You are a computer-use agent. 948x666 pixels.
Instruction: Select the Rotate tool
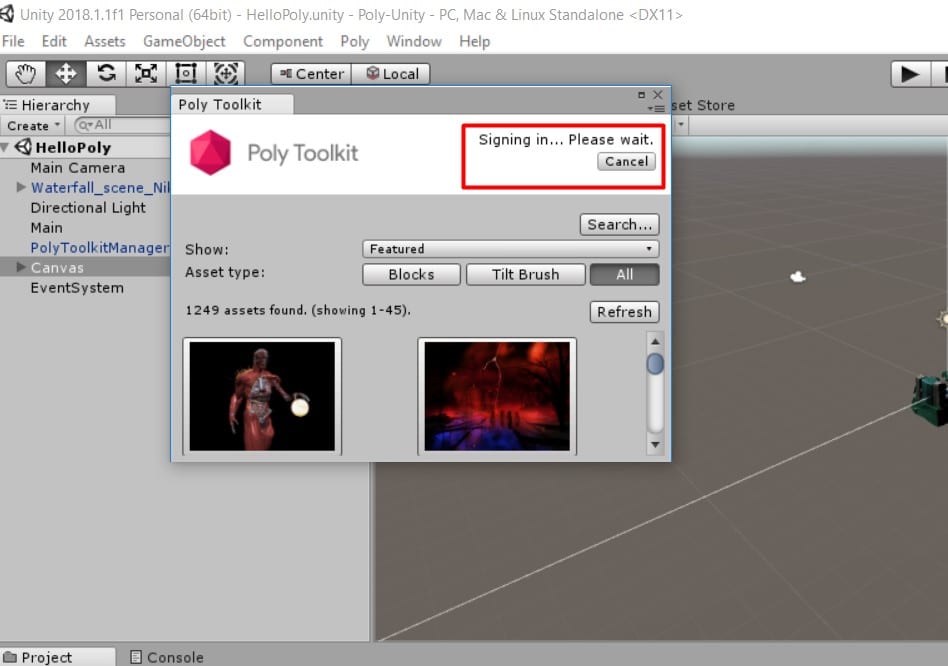106,74
